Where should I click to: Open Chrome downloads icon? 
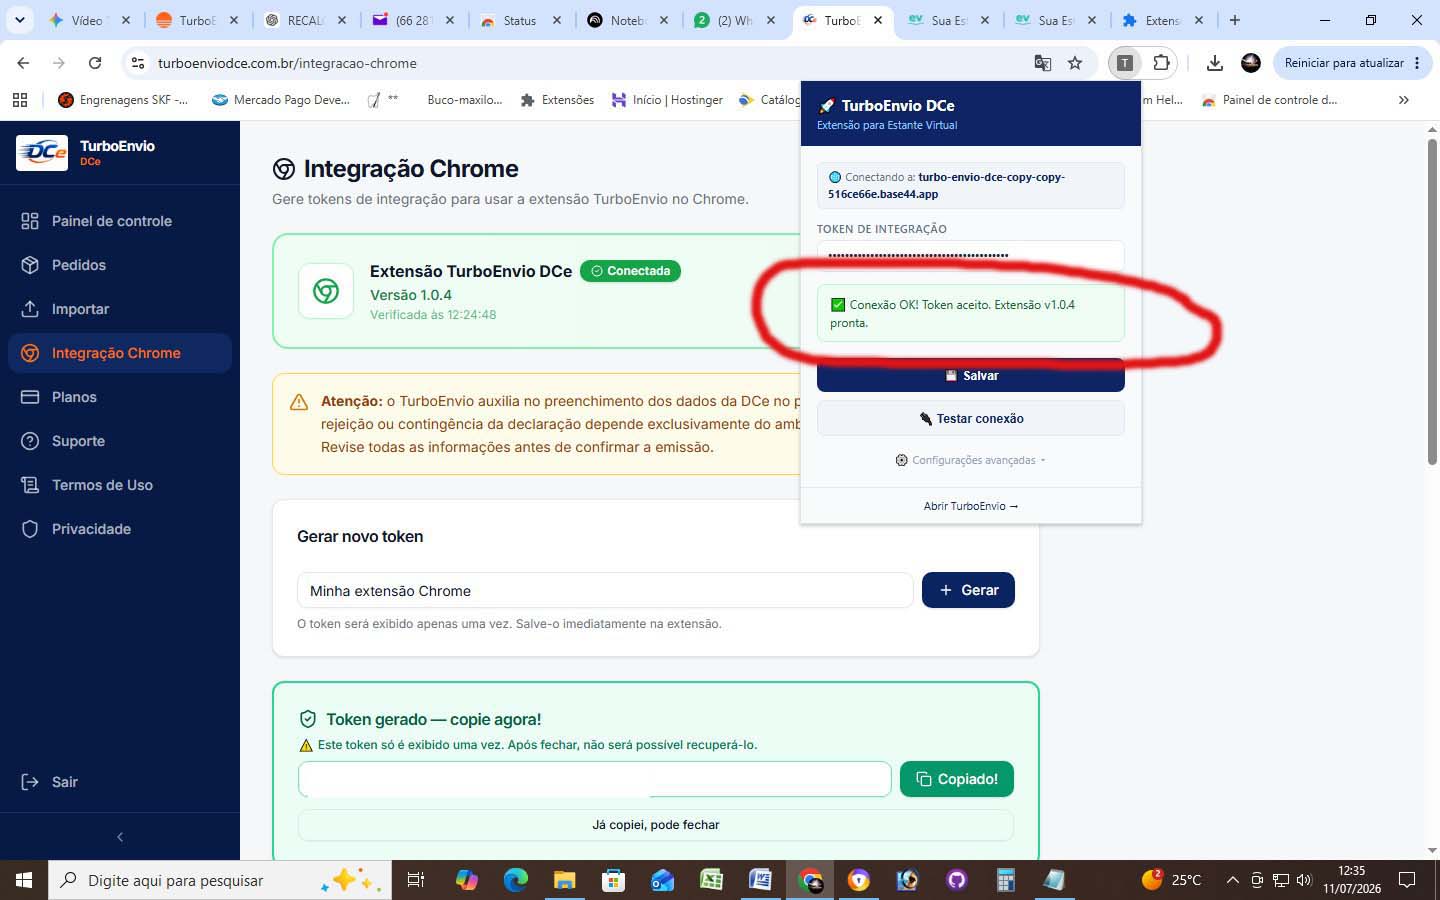pyautogui.click(x=1214, y=63)
